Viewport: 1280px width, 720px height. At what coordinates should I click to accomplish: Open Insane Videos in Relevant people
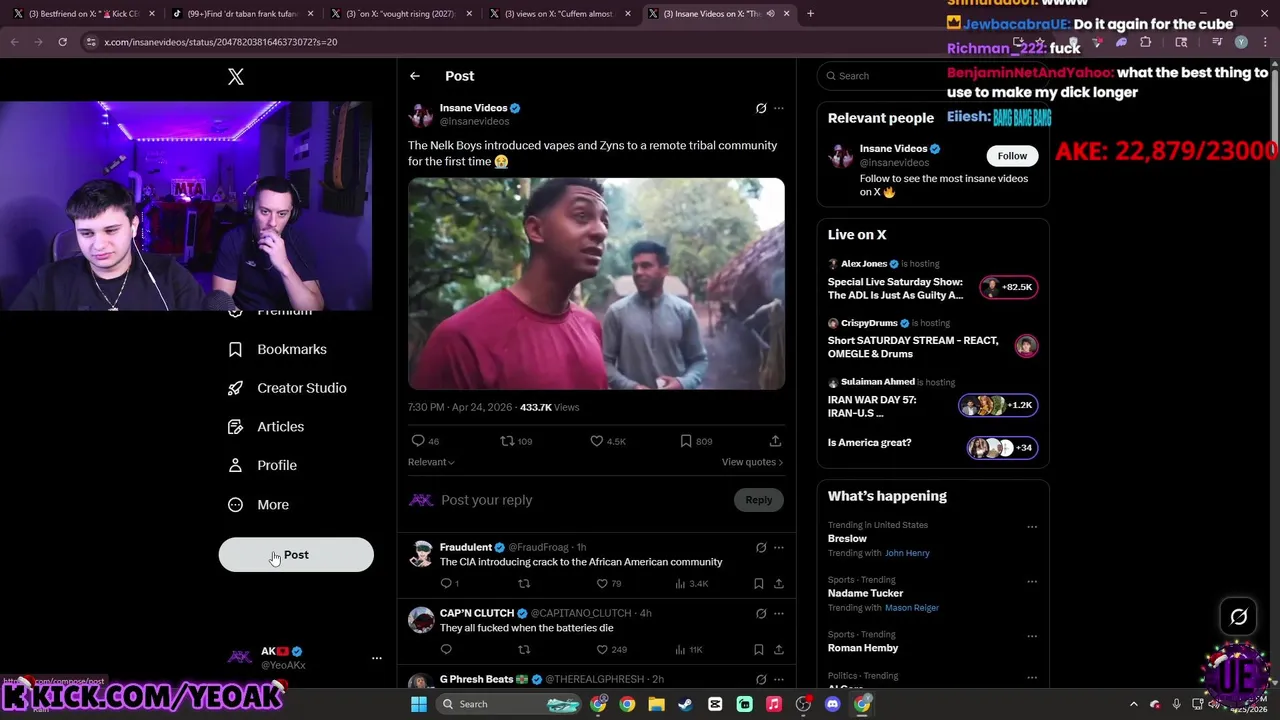click(x=894, y=149)
